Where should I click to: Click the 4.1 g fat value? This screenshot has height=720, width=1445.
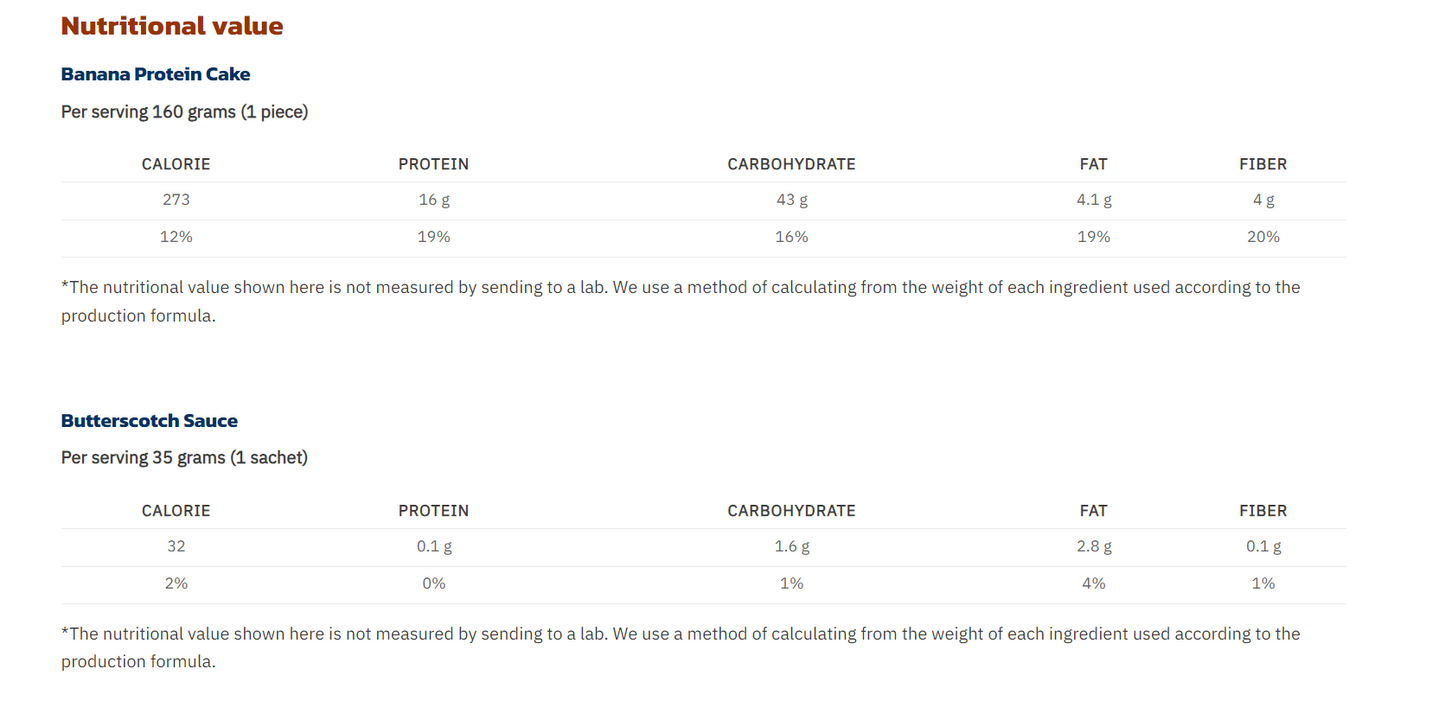[1093, 200]
